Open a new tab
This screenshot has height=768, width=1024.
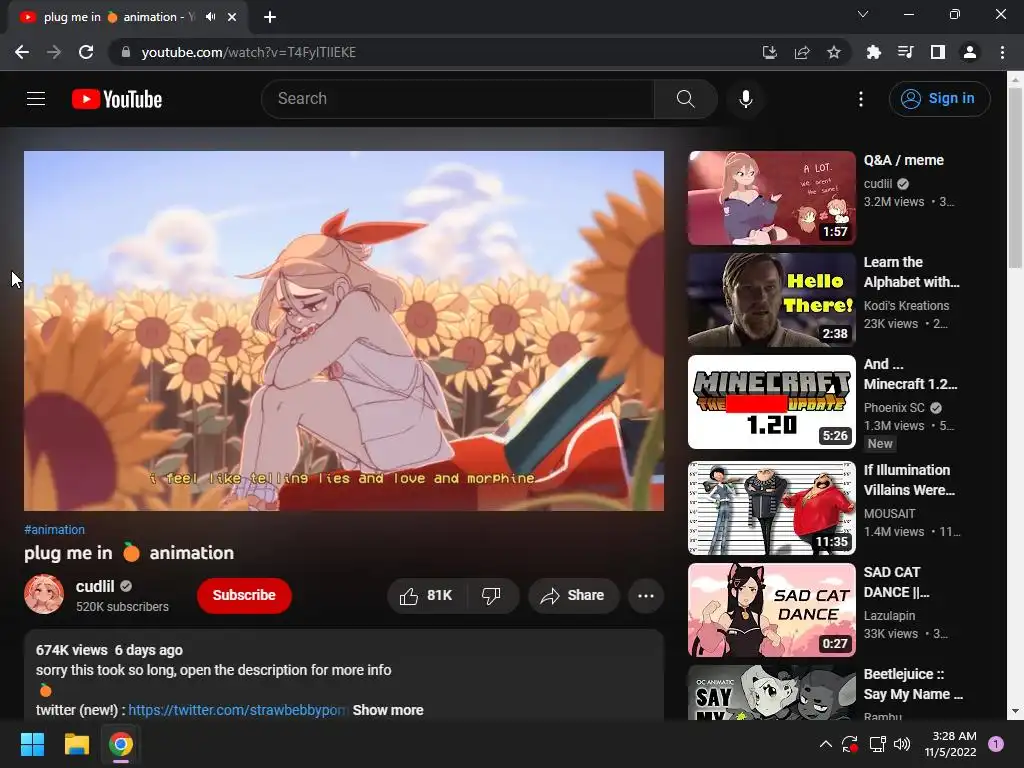point(270,17)
